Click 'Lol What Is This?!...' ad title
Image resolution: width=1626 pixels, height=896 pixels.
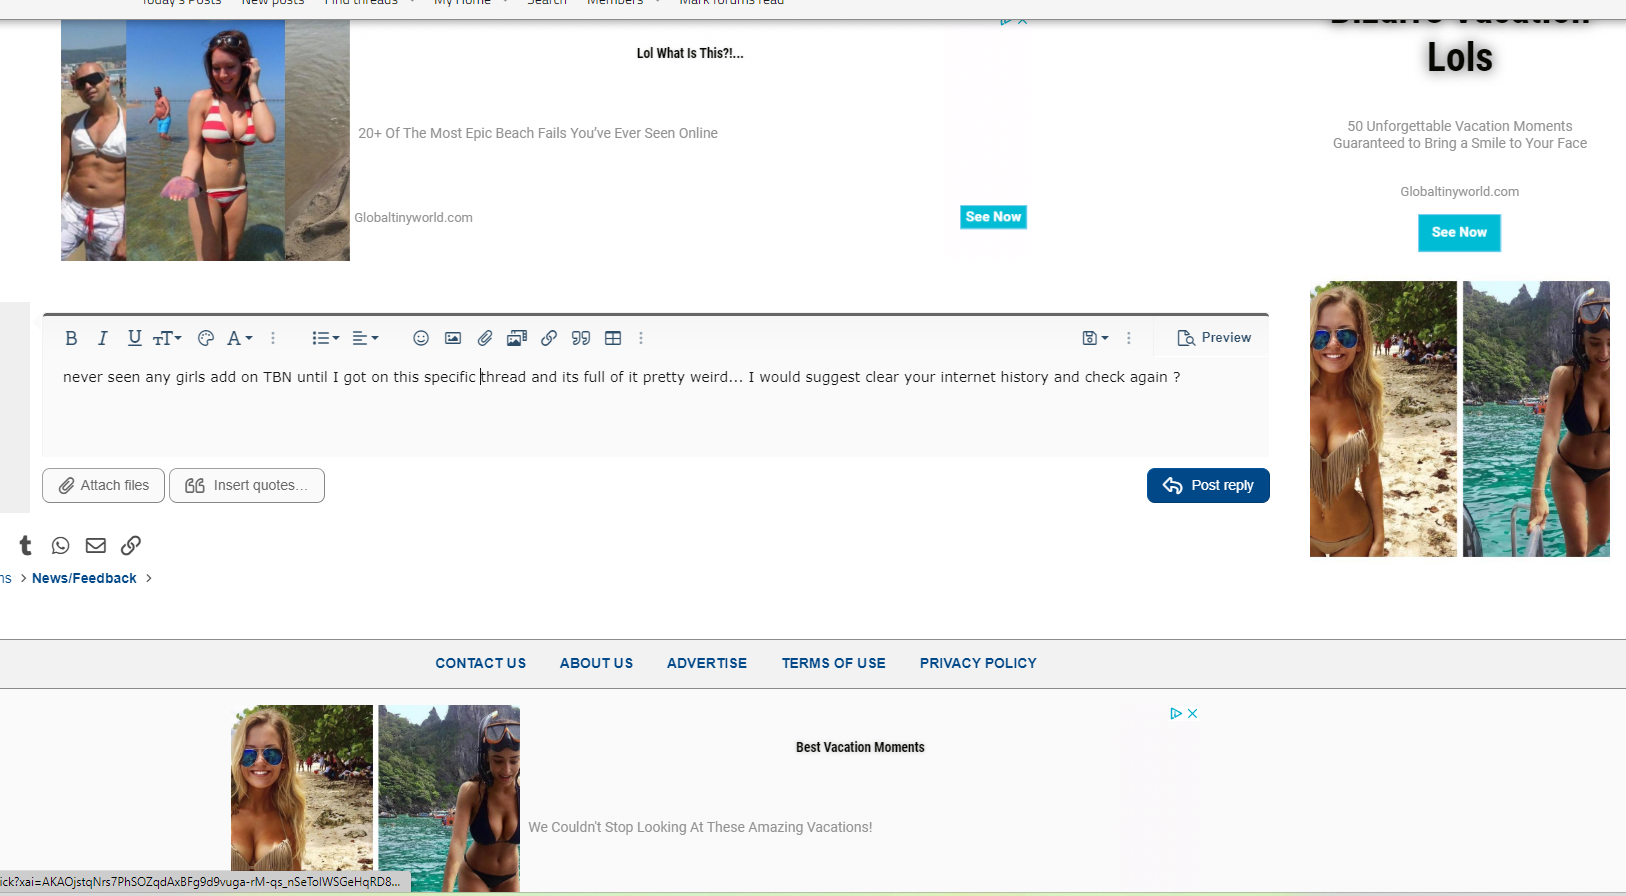click(x=690, y=53)
